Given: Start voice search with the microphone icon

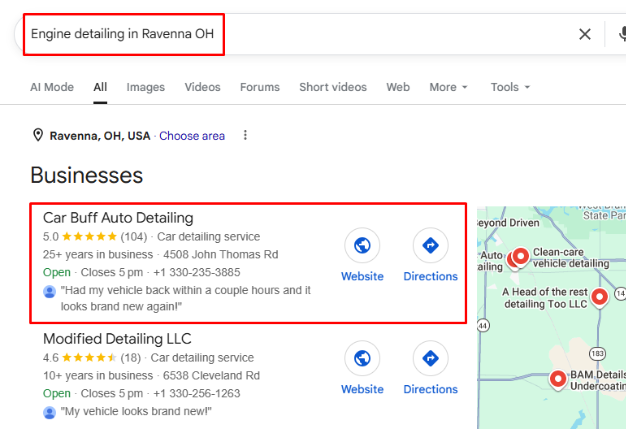Looking at the screenshot, I should 622,34.
